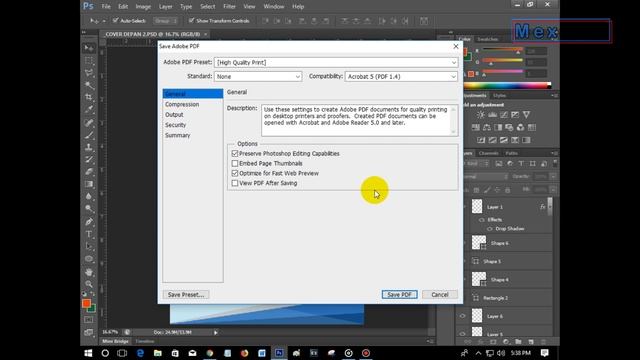Toggle Auto-Select checkbox in options bar

click(x=116, y=20)
